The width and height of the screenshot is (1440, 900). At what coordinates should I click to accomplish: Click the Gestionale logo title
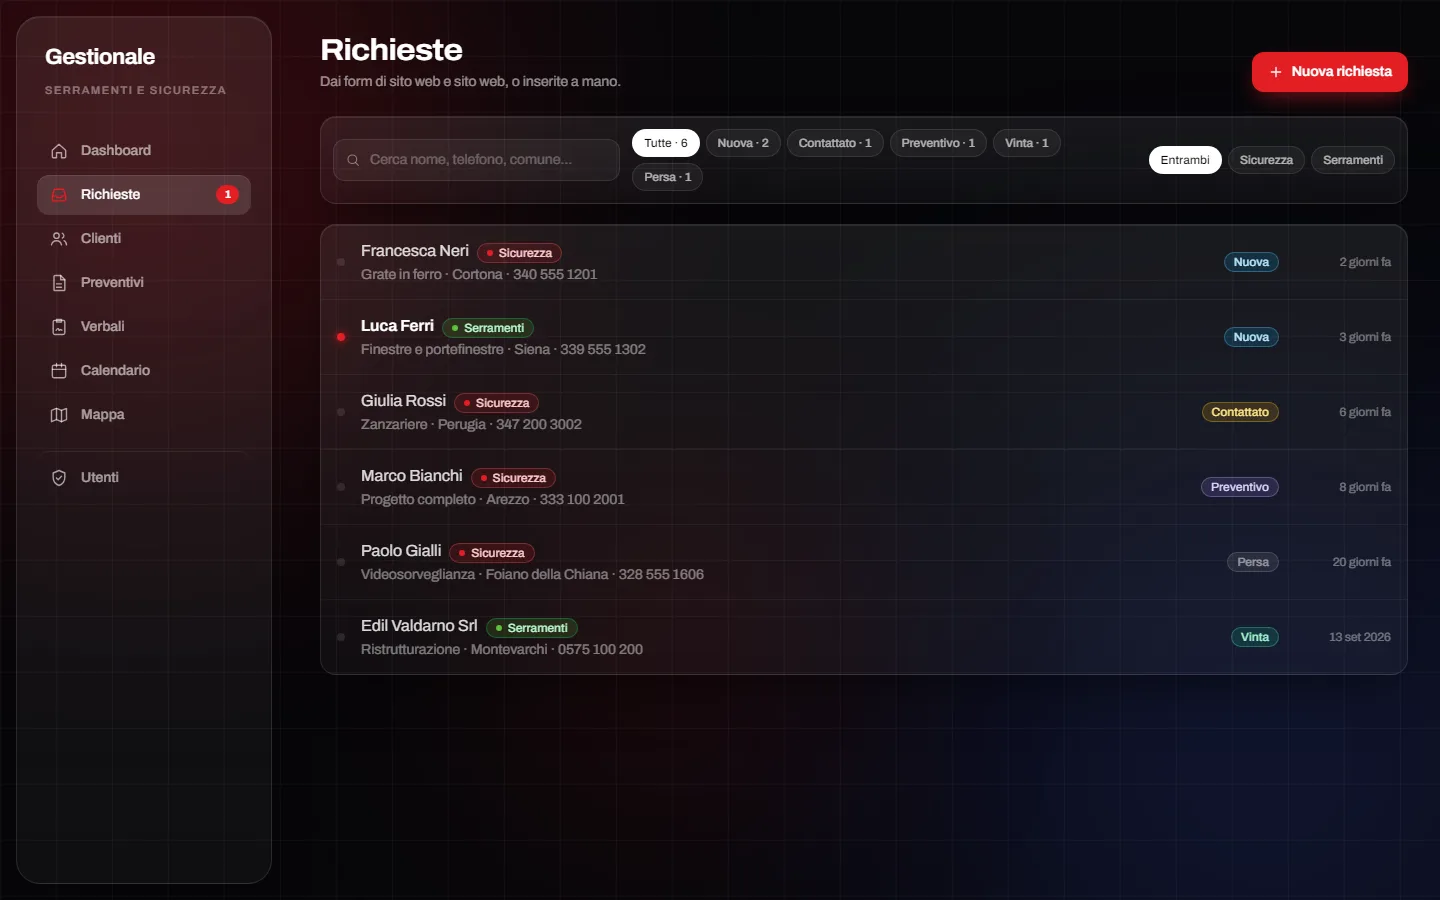click(100, 57)
